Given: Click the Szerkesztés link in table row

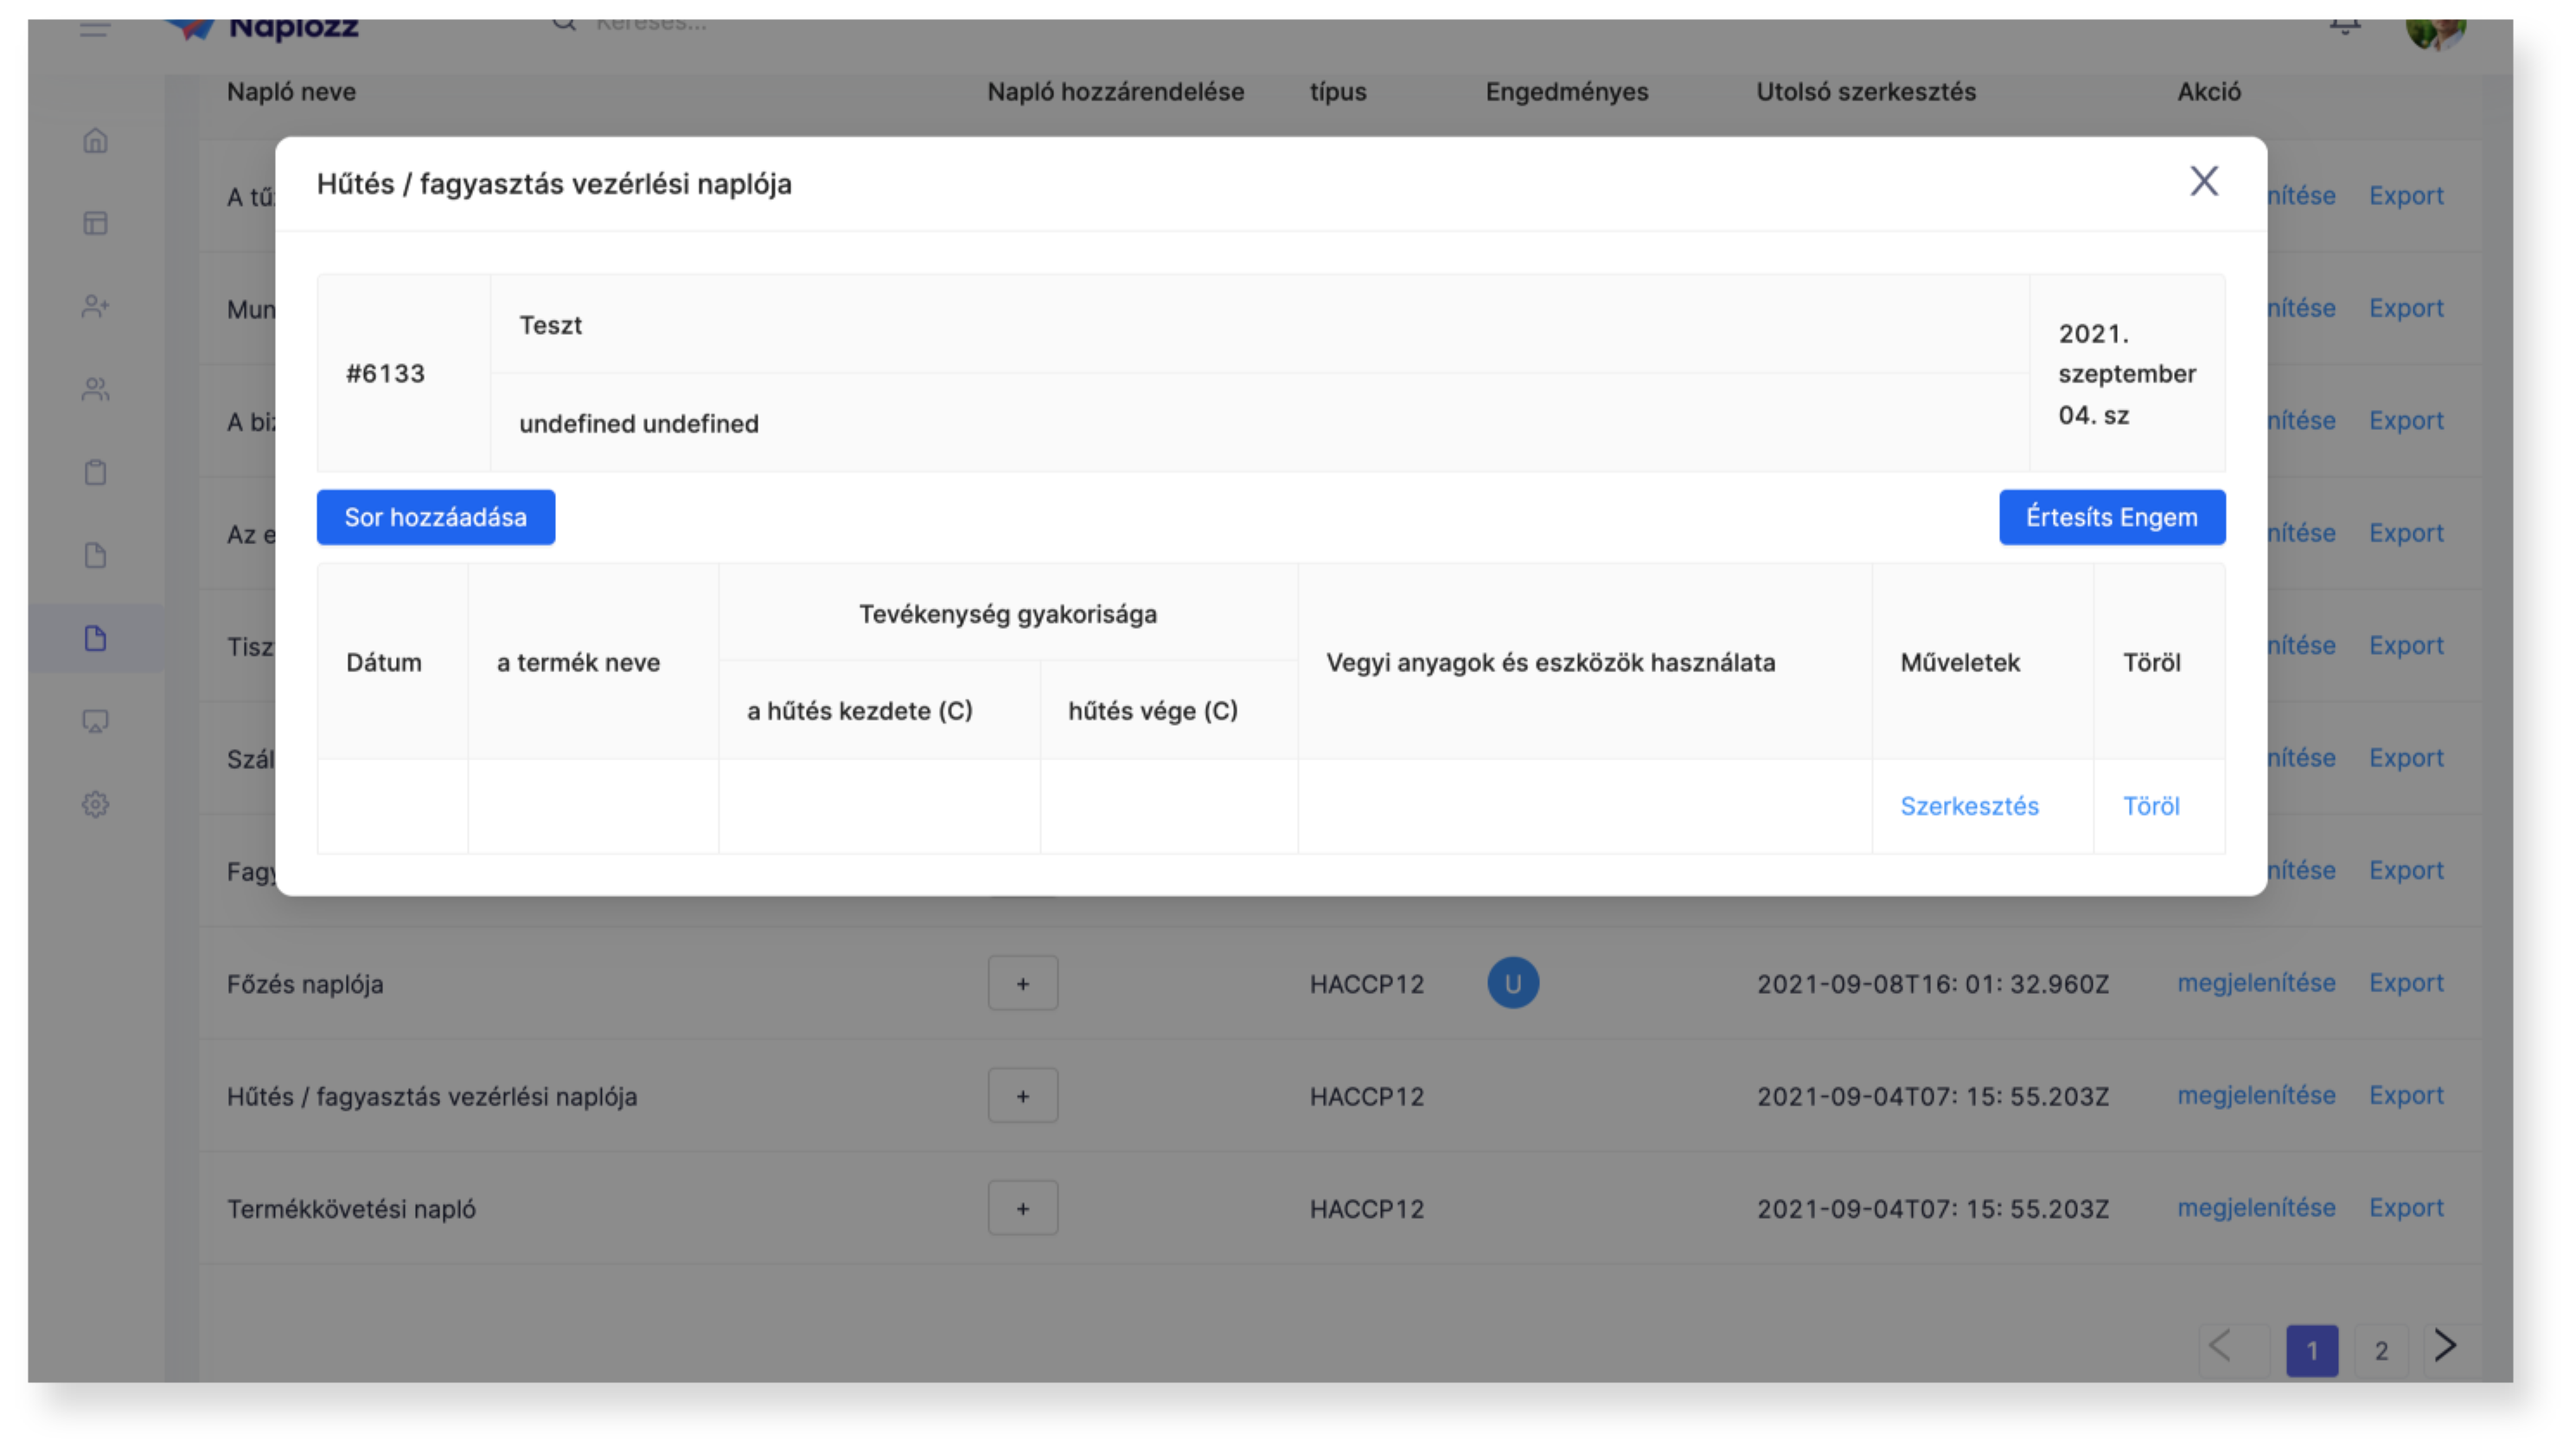Looking at the screenshot, I should (1968, 806).
